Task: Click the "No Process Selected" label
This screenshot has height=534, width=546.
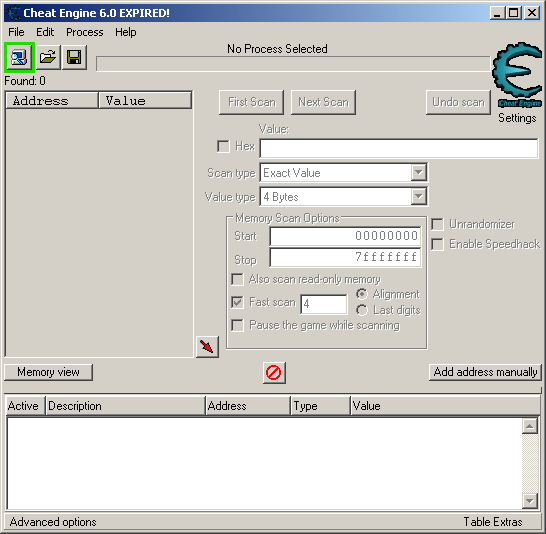Action: point(277,49)
